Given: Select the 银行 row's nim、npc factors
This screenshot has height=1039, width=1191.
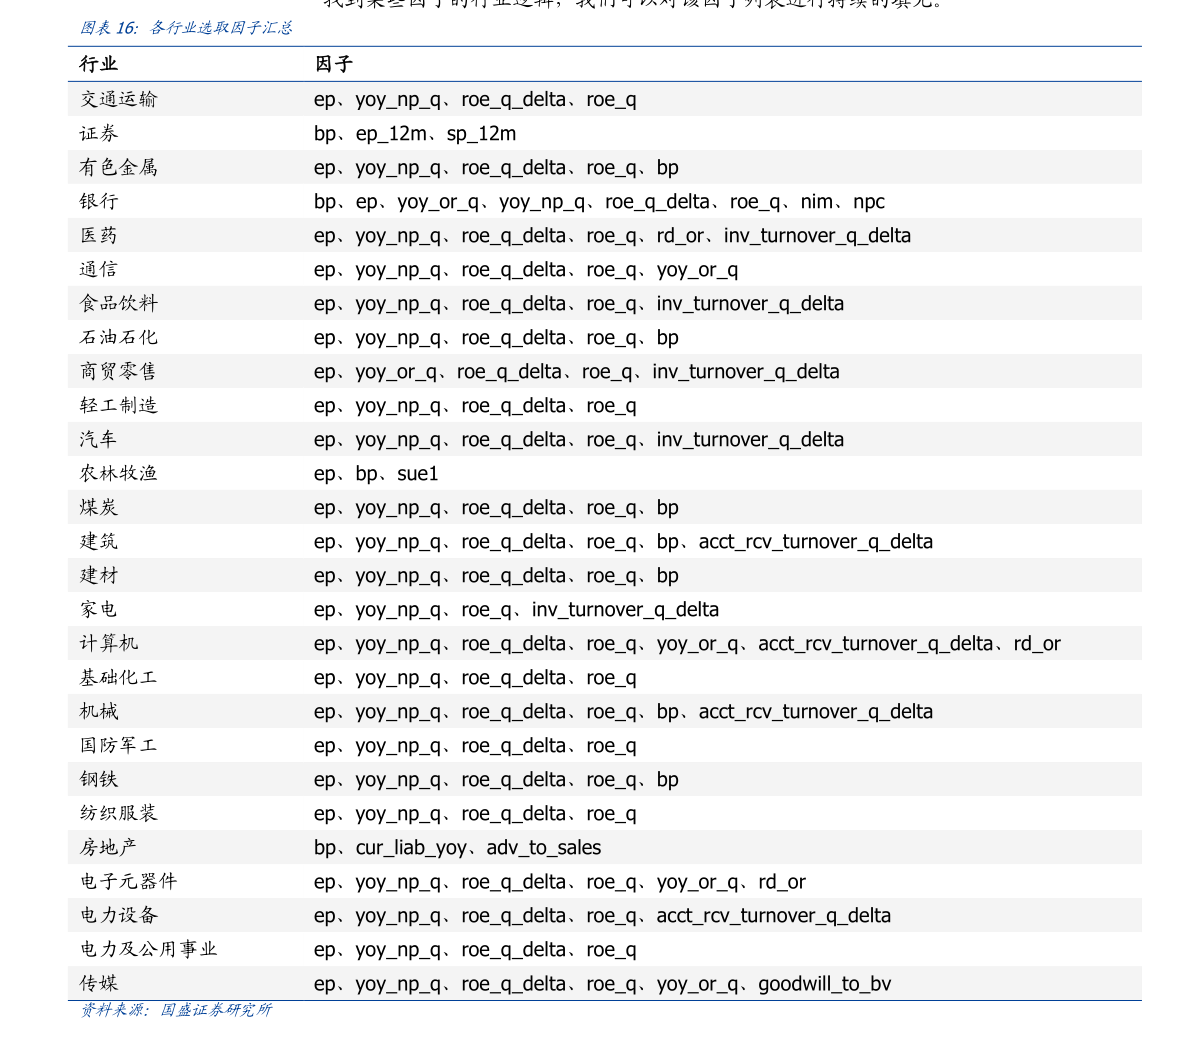Looking at the screenshot, I should pos(842,201).
